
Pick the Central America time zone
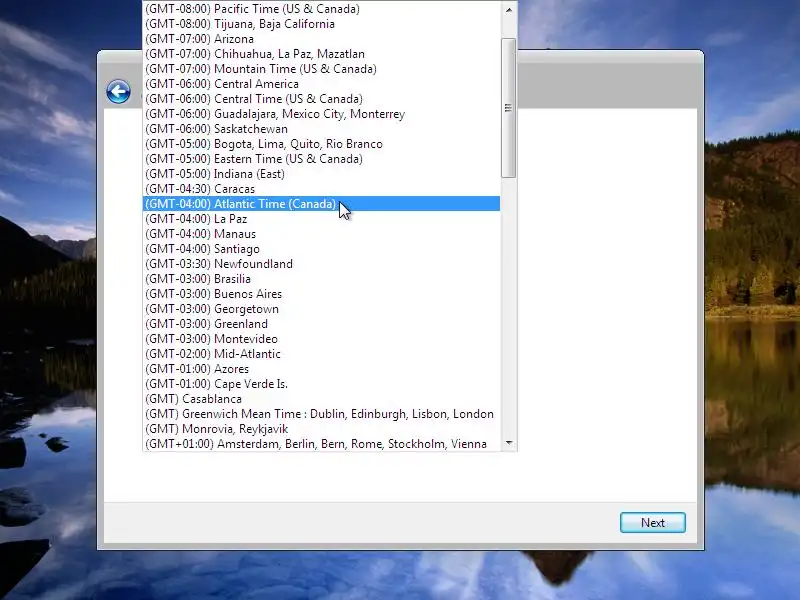click(x=321, y=84)
